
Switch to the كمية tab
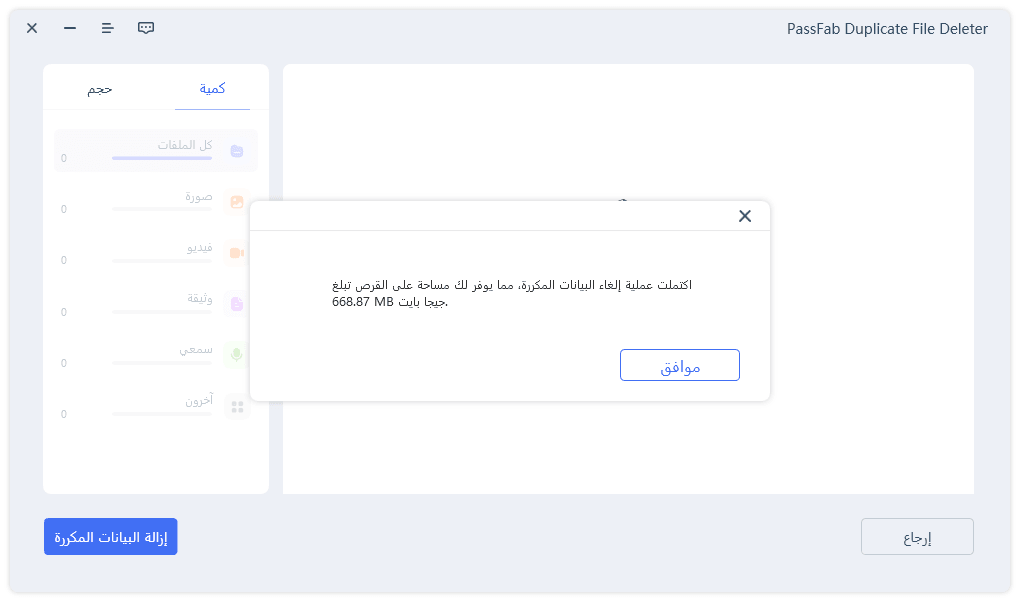[212, 88]
